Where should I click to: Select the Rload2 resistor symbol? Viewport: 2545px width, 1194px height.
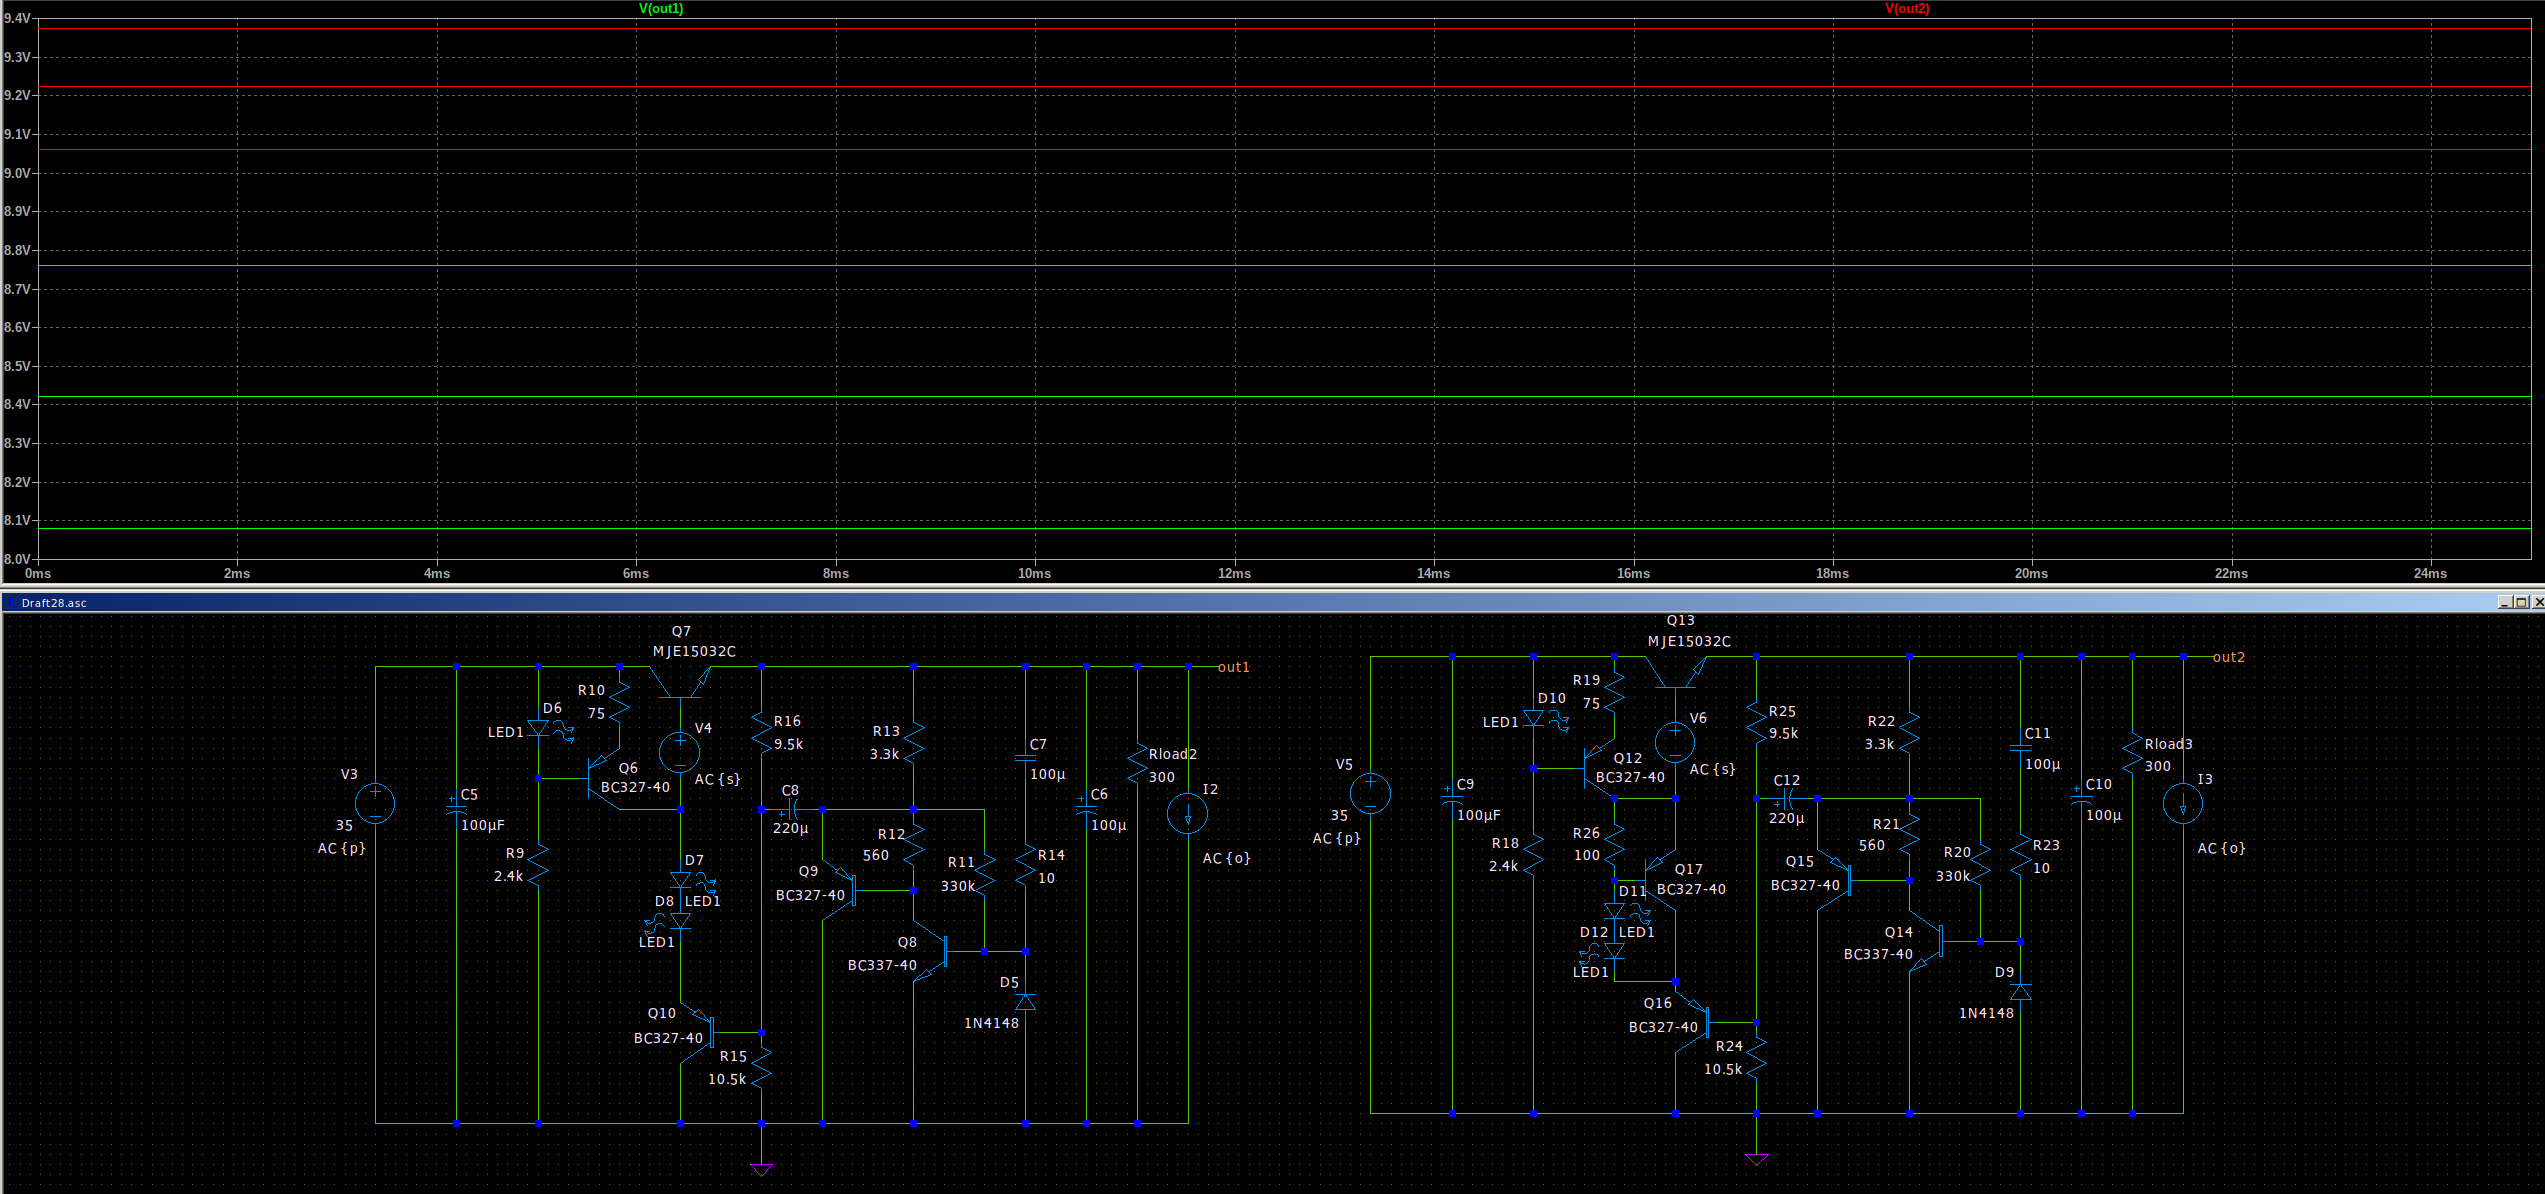pos(1137,762)
